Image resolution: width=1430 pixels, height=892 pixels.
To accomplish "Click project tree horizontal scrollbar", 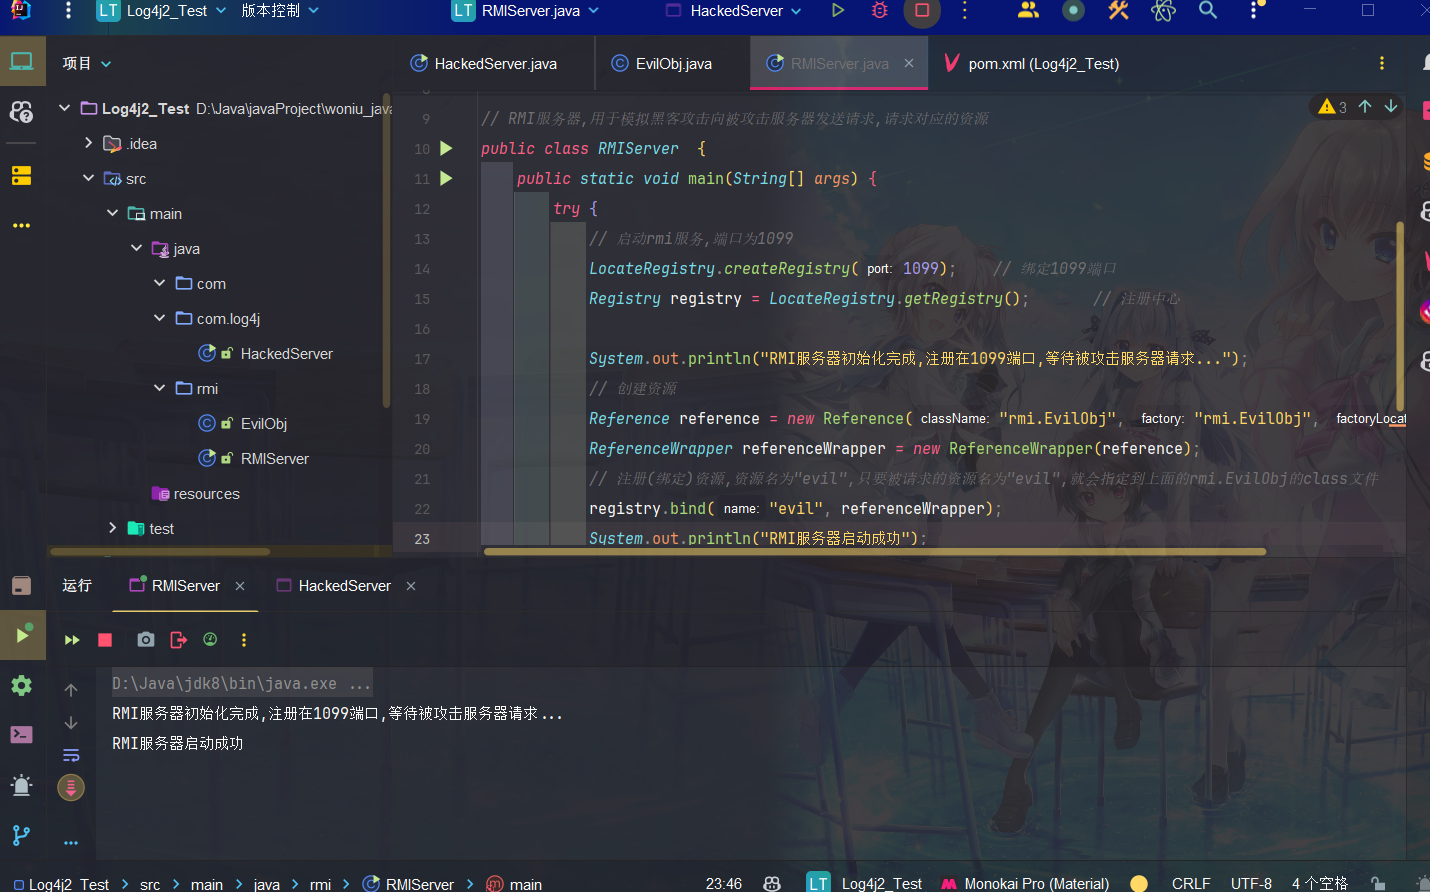I will 160,551.
